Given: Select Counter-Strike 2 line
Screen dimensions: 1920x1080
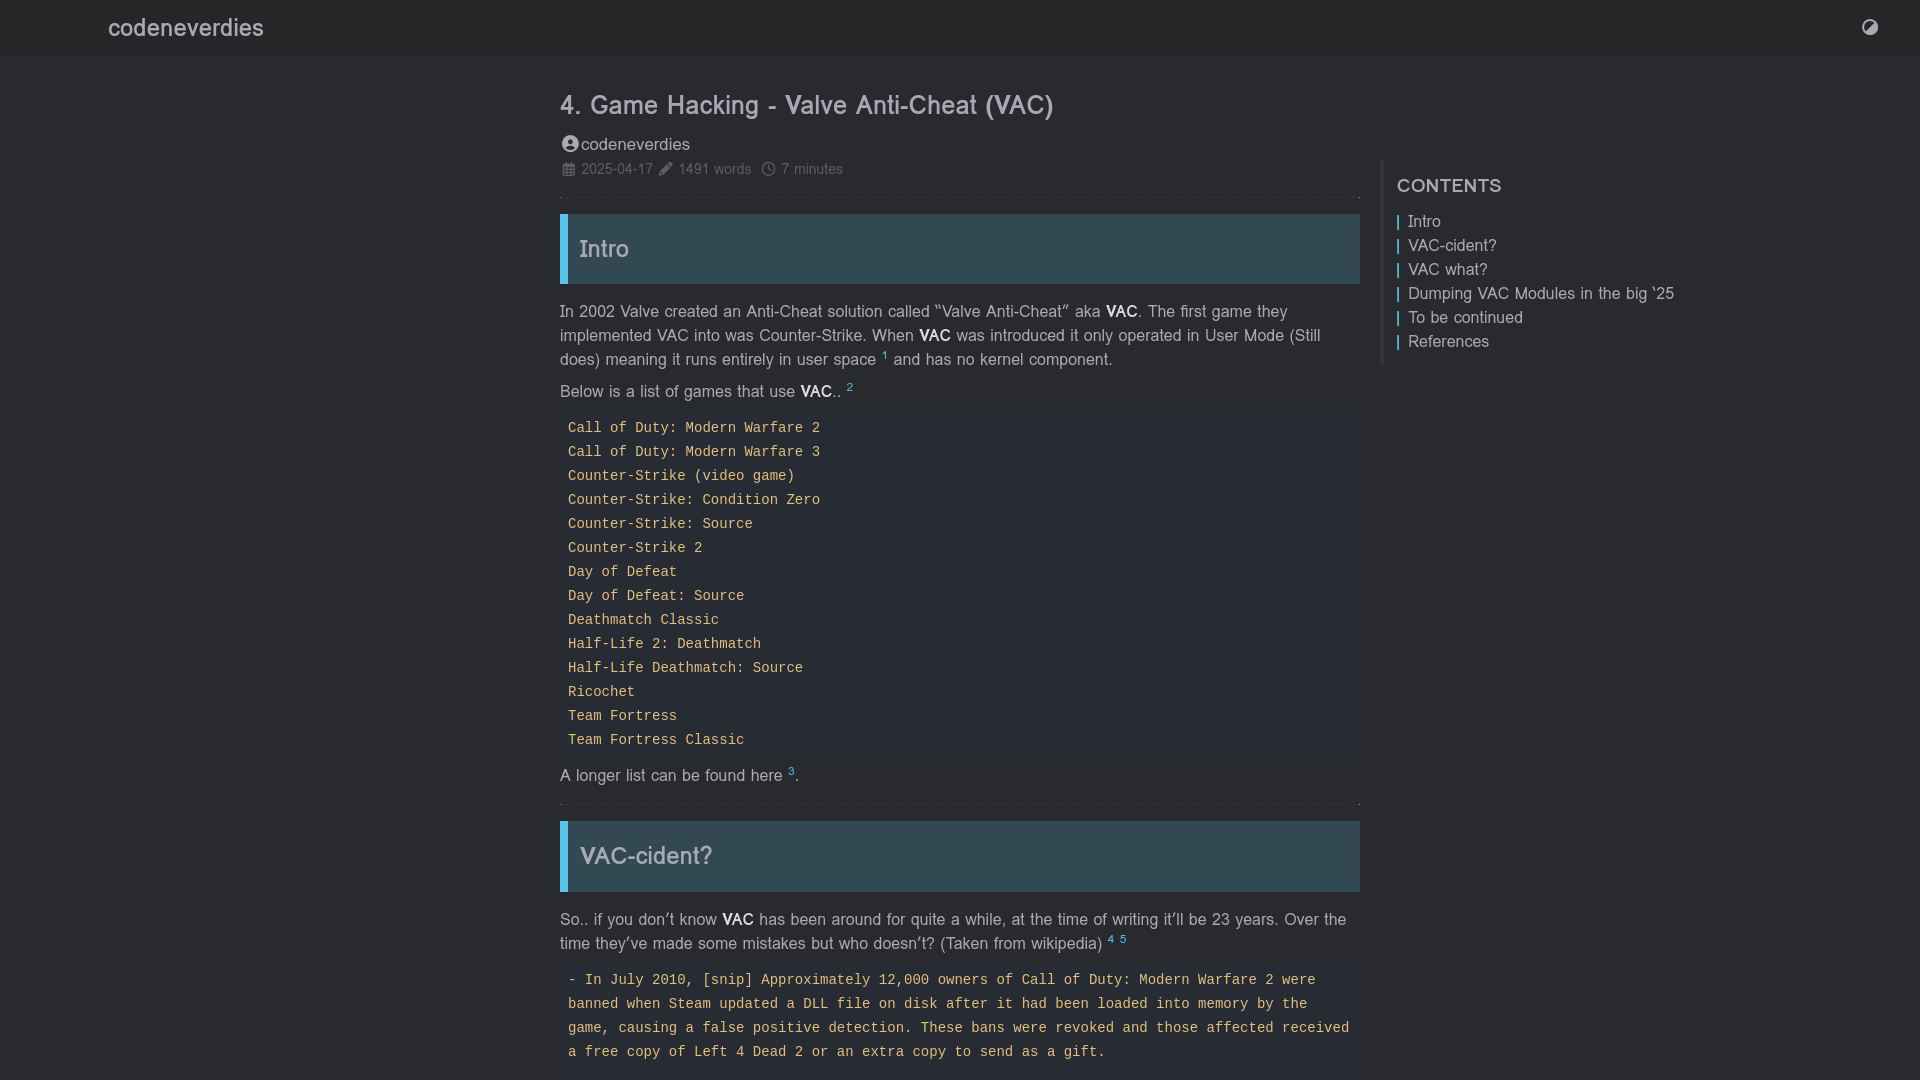Looking at the screenshot, I should pyautogui.click(x=635, y=548).
